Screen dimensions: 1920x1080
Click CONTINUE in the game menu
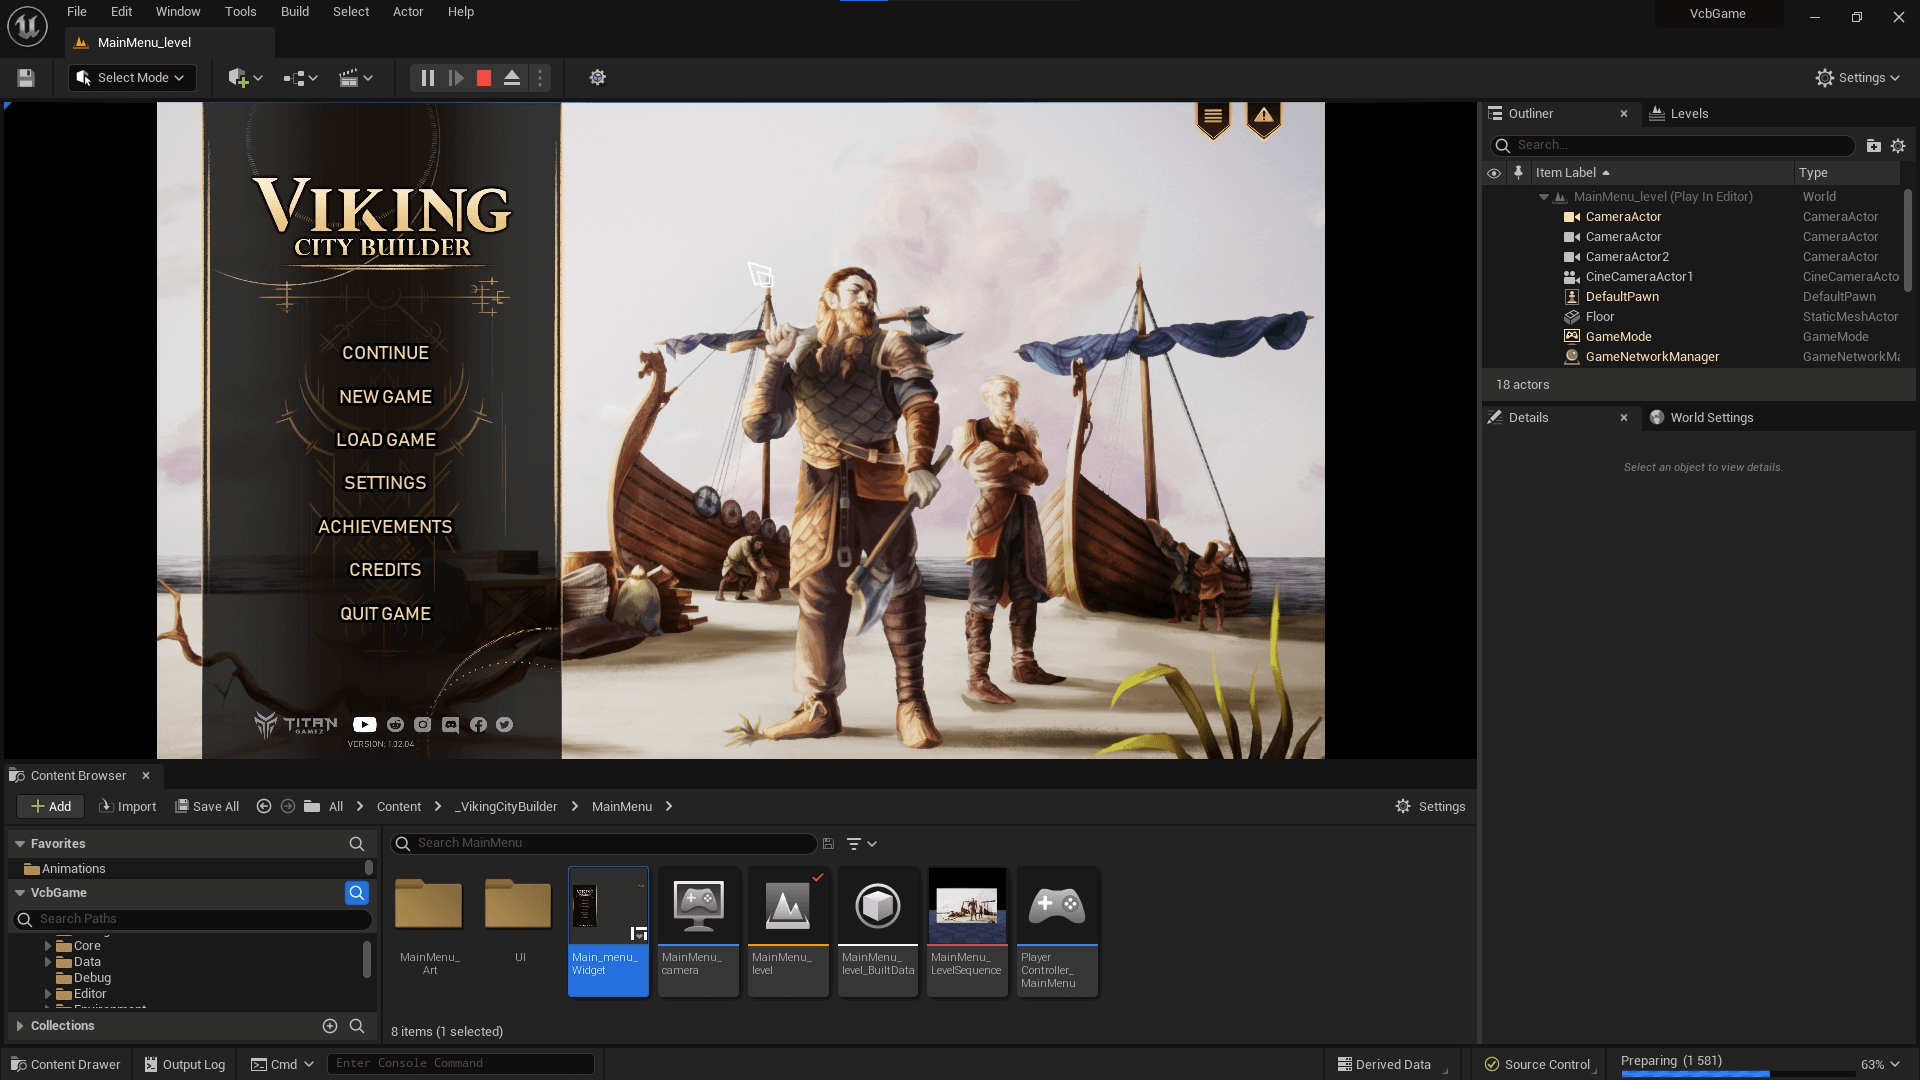[x=385, y=353]
